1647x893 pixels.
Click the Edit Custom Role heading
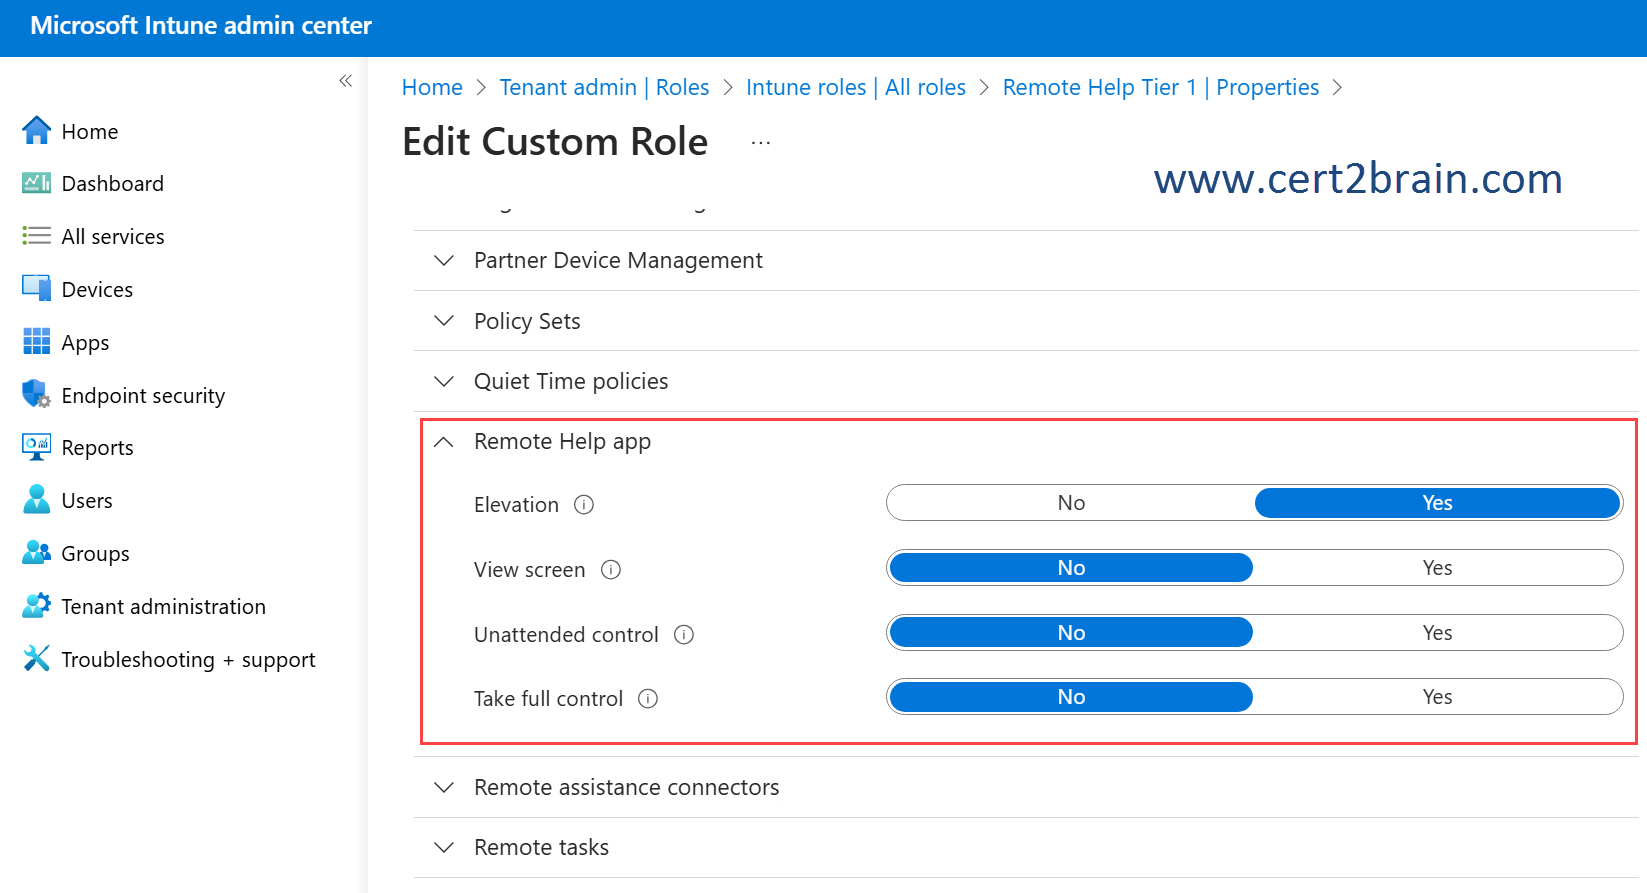coord(555,142)
